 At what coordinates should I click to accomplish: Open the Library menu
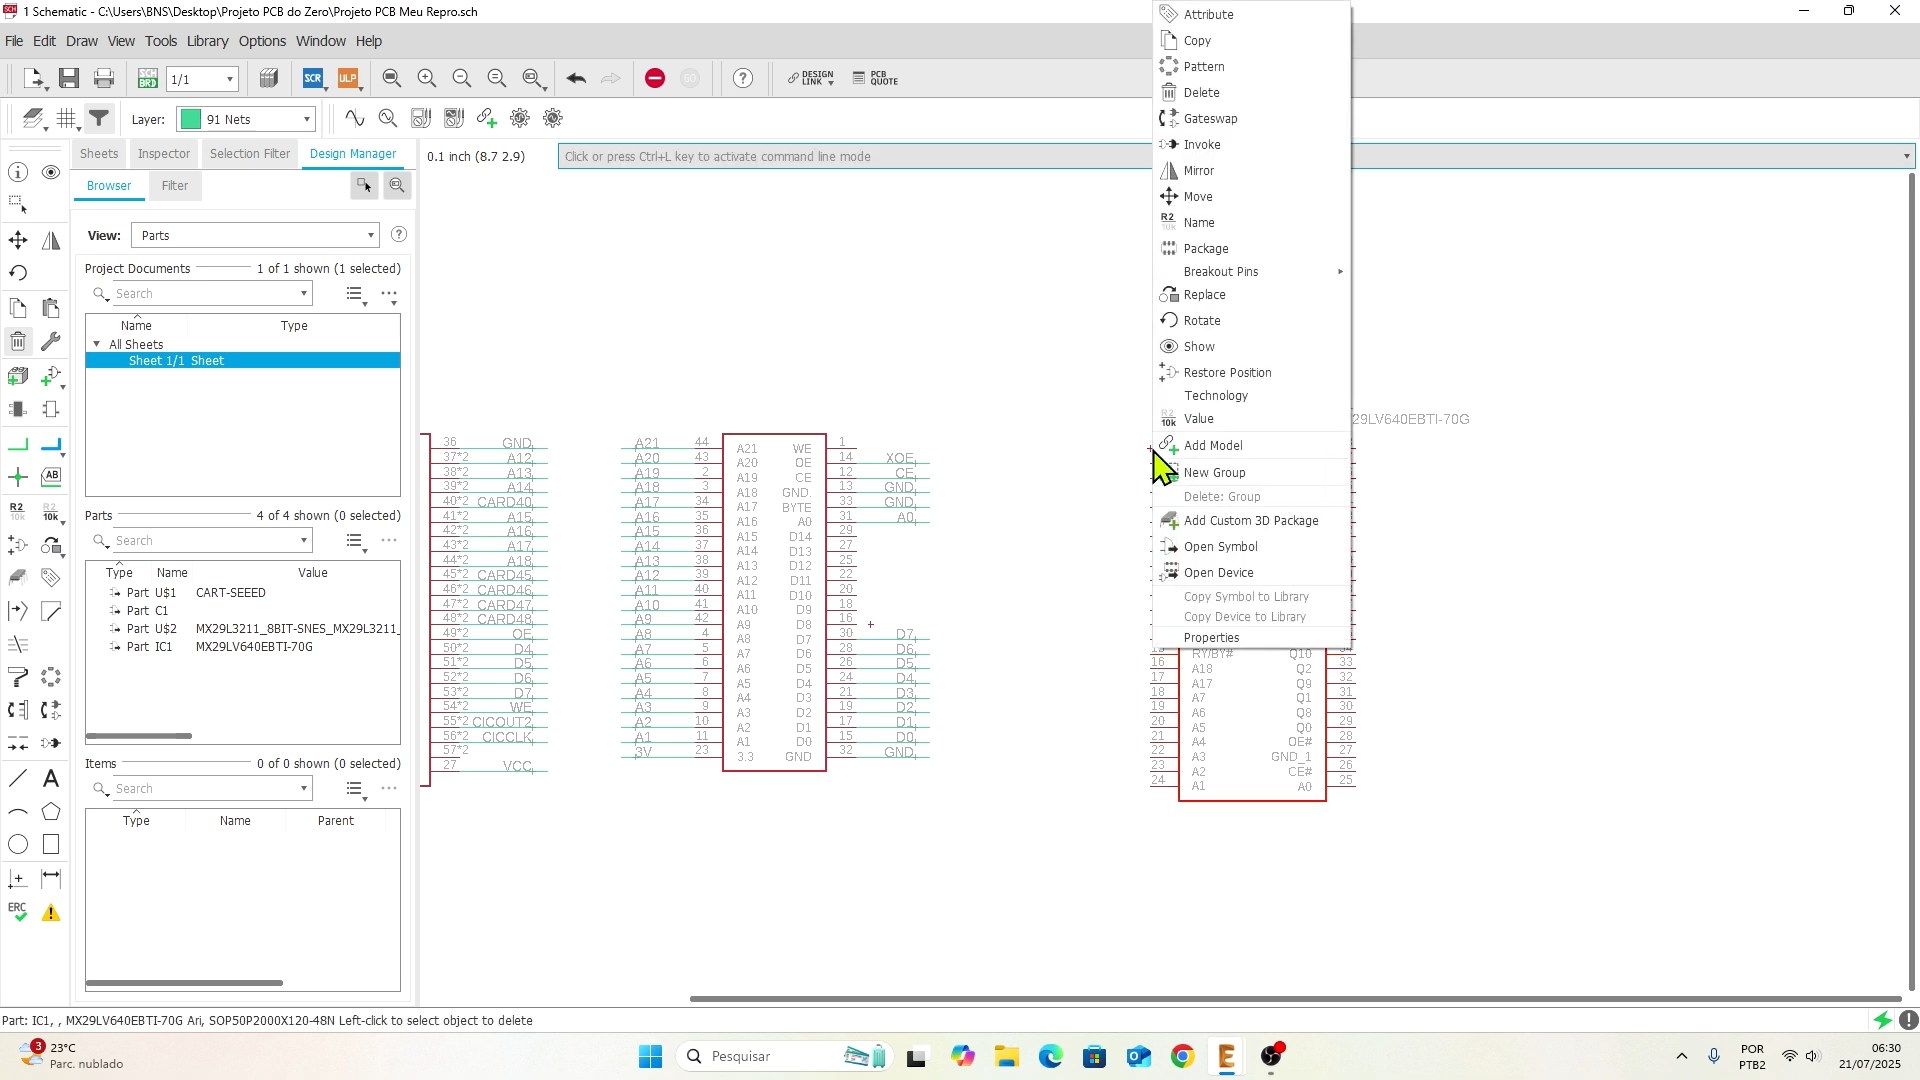coord(207,42)
